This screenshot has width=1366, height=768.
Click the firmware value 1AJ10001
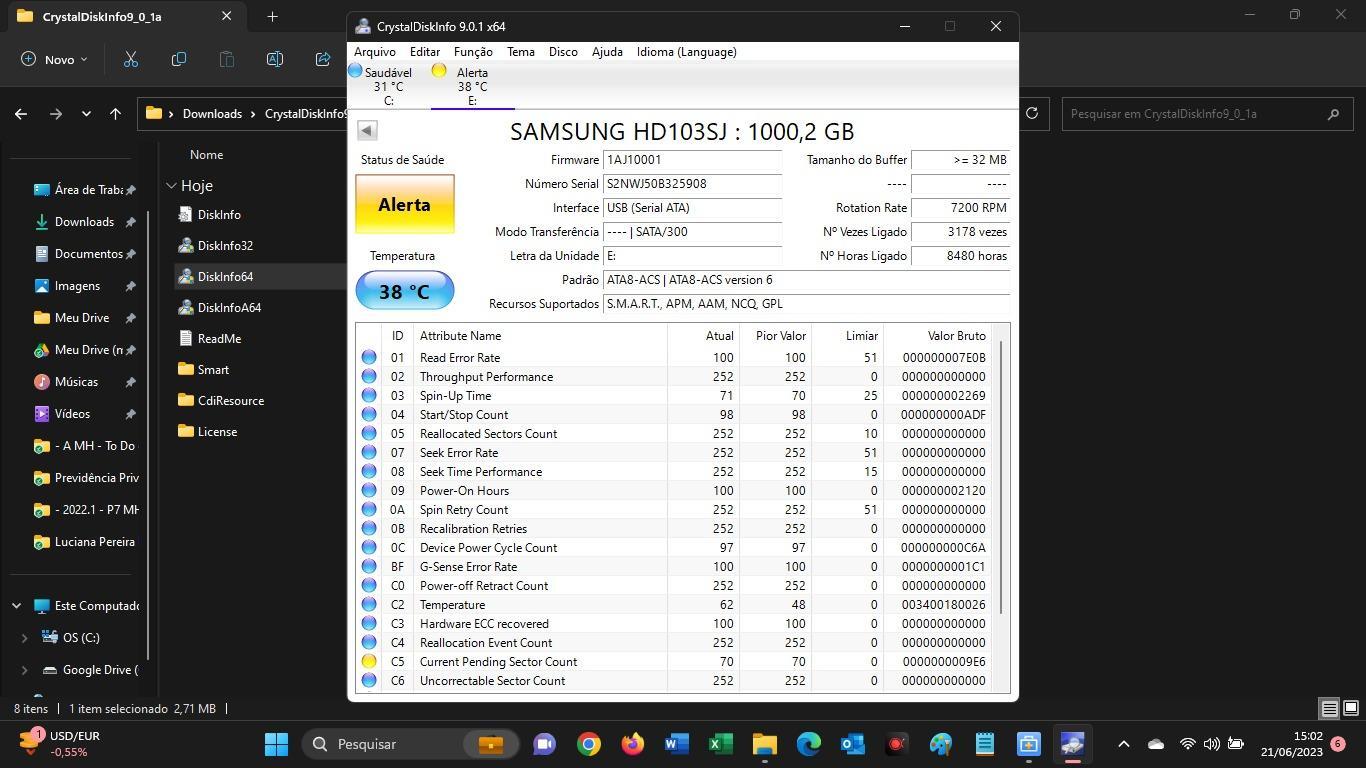(x=692, y=160)
